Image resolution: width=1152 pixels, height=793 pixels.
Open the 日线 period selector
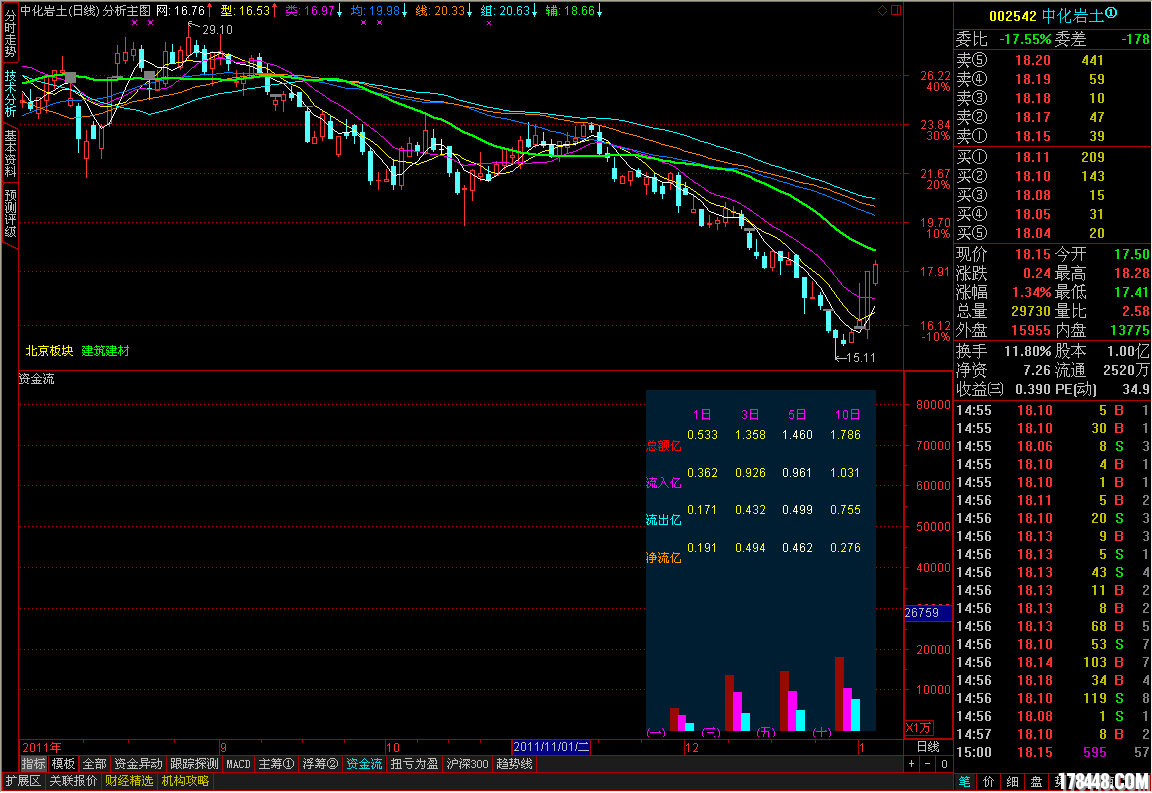[927, 747]
